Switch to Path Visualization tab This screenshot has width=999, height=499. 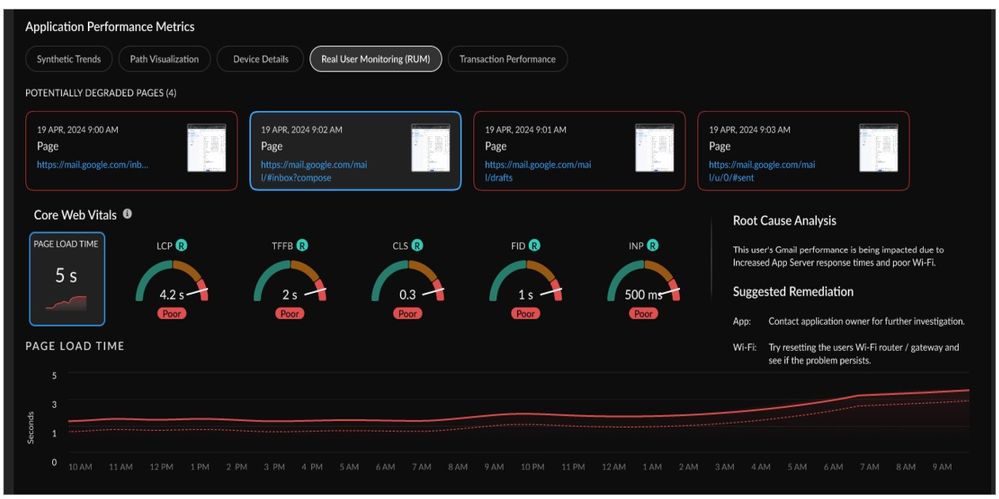tap(164, 59)
